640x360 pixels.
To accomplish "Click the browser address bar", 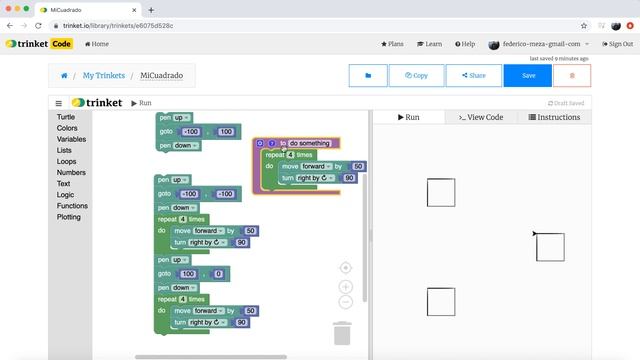I will click(314, 26).
